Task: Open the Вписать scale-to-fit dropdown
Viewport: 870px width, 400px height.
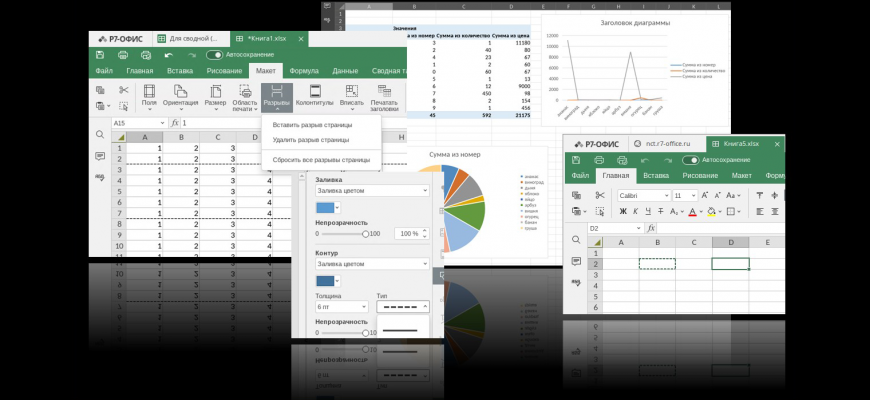Action: (x=352, y=98)
